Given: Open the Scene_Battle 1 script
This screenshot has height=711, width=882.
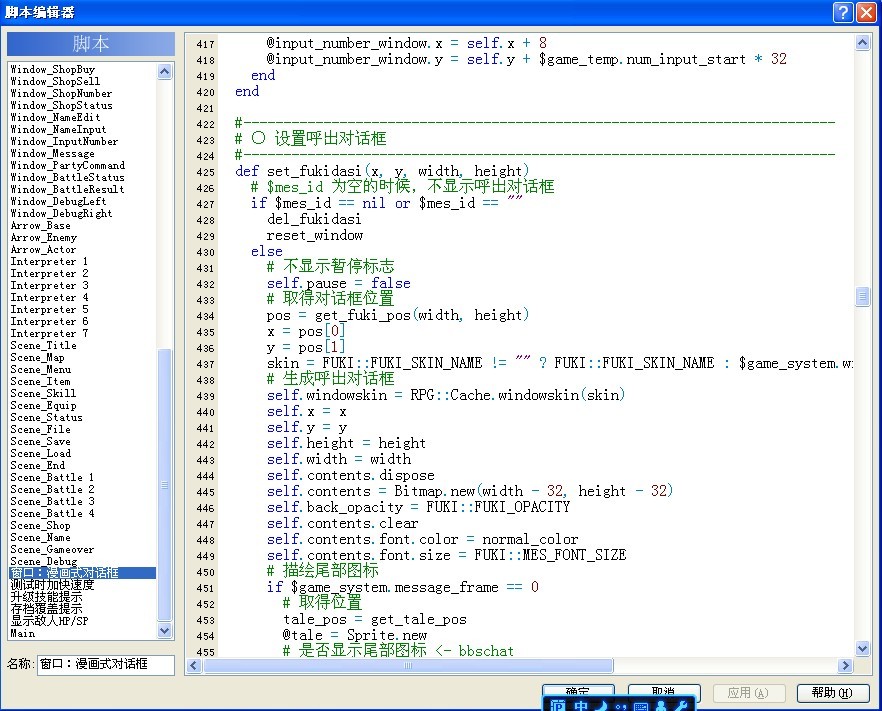Looking at the screenshot, I should pyautogui.click(x=52, y=478).
